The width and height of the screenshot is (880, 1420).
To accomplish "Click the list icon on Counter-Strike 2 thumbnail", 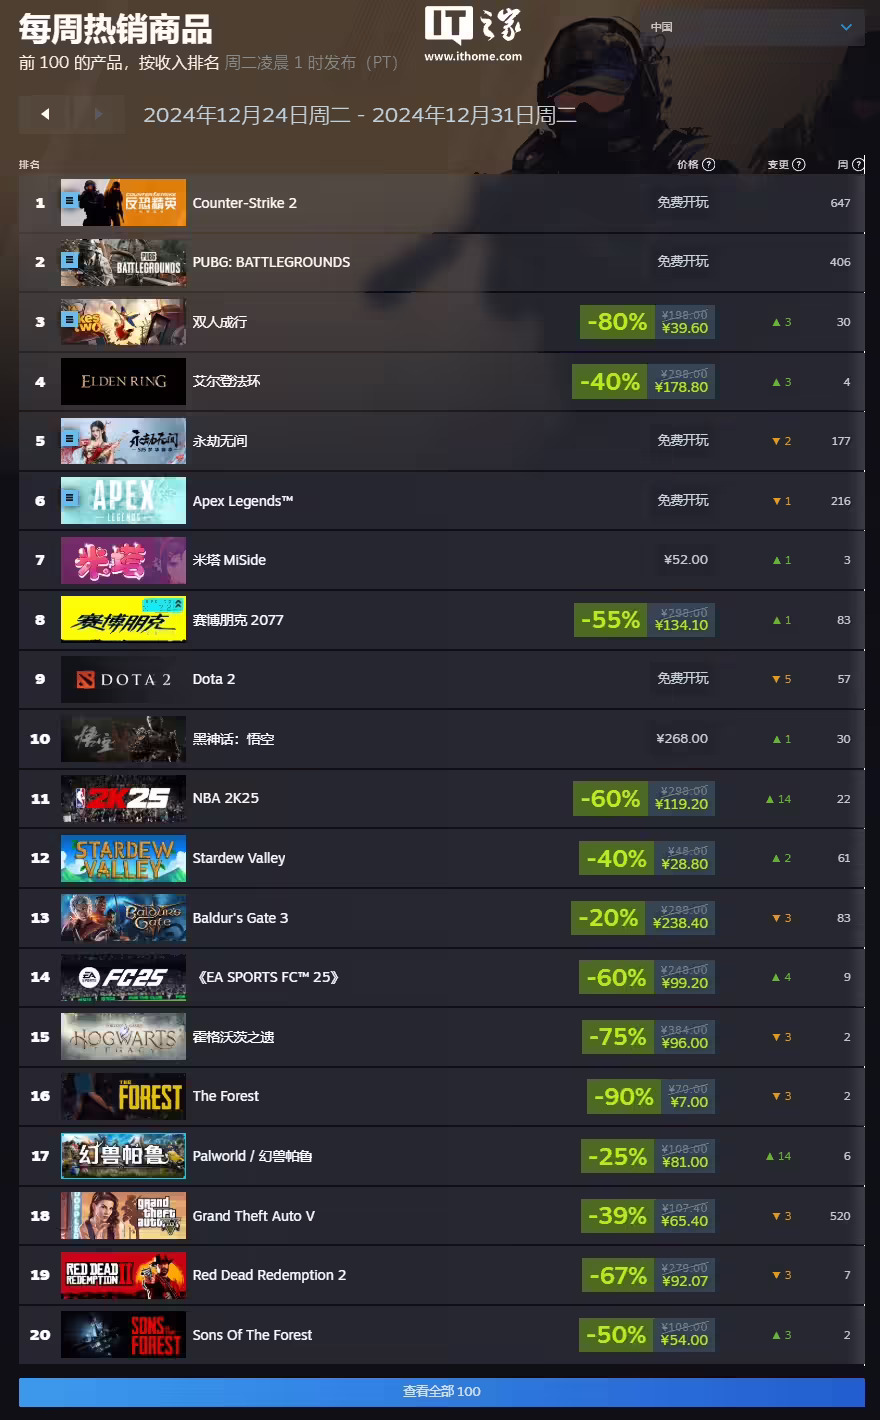I will pyautogui.click(x=69, y=201).
